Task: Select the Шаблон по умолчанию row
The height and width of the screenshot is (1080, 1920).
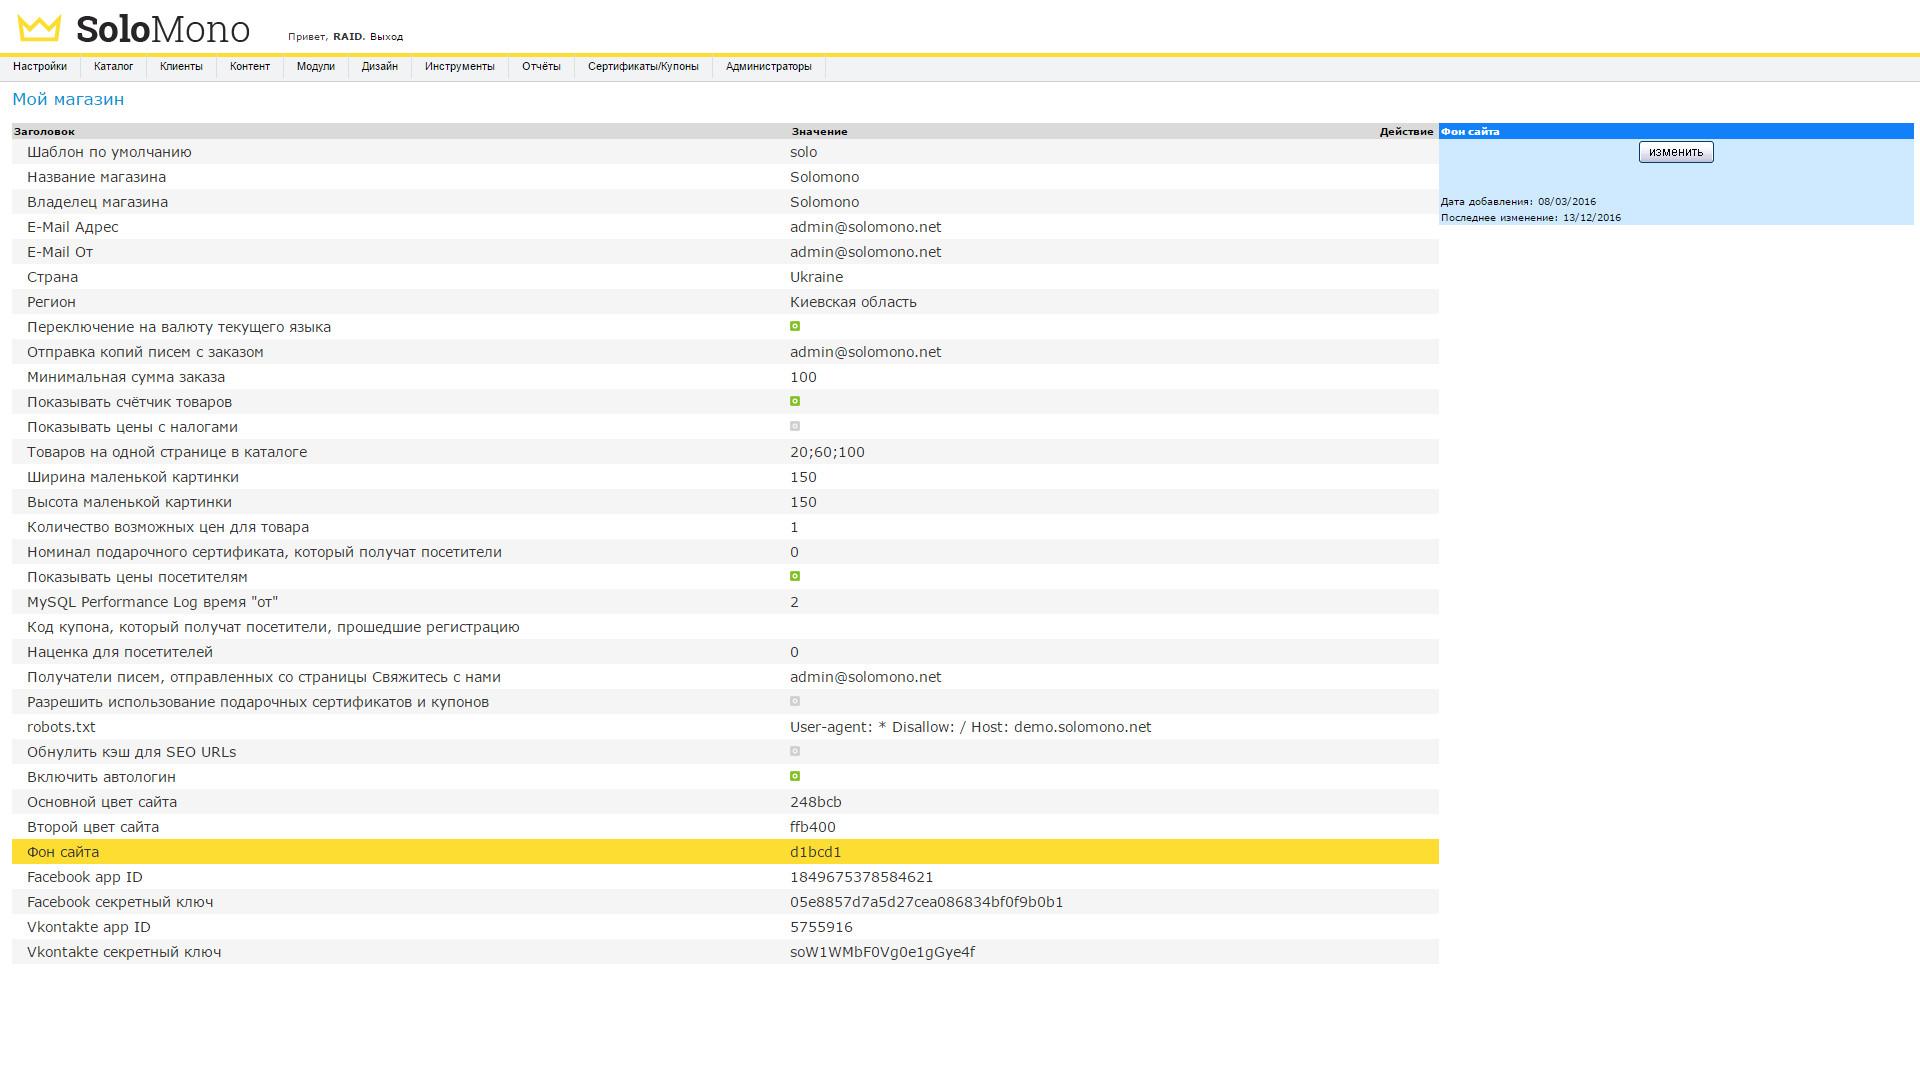Action: tap(725, 152)
